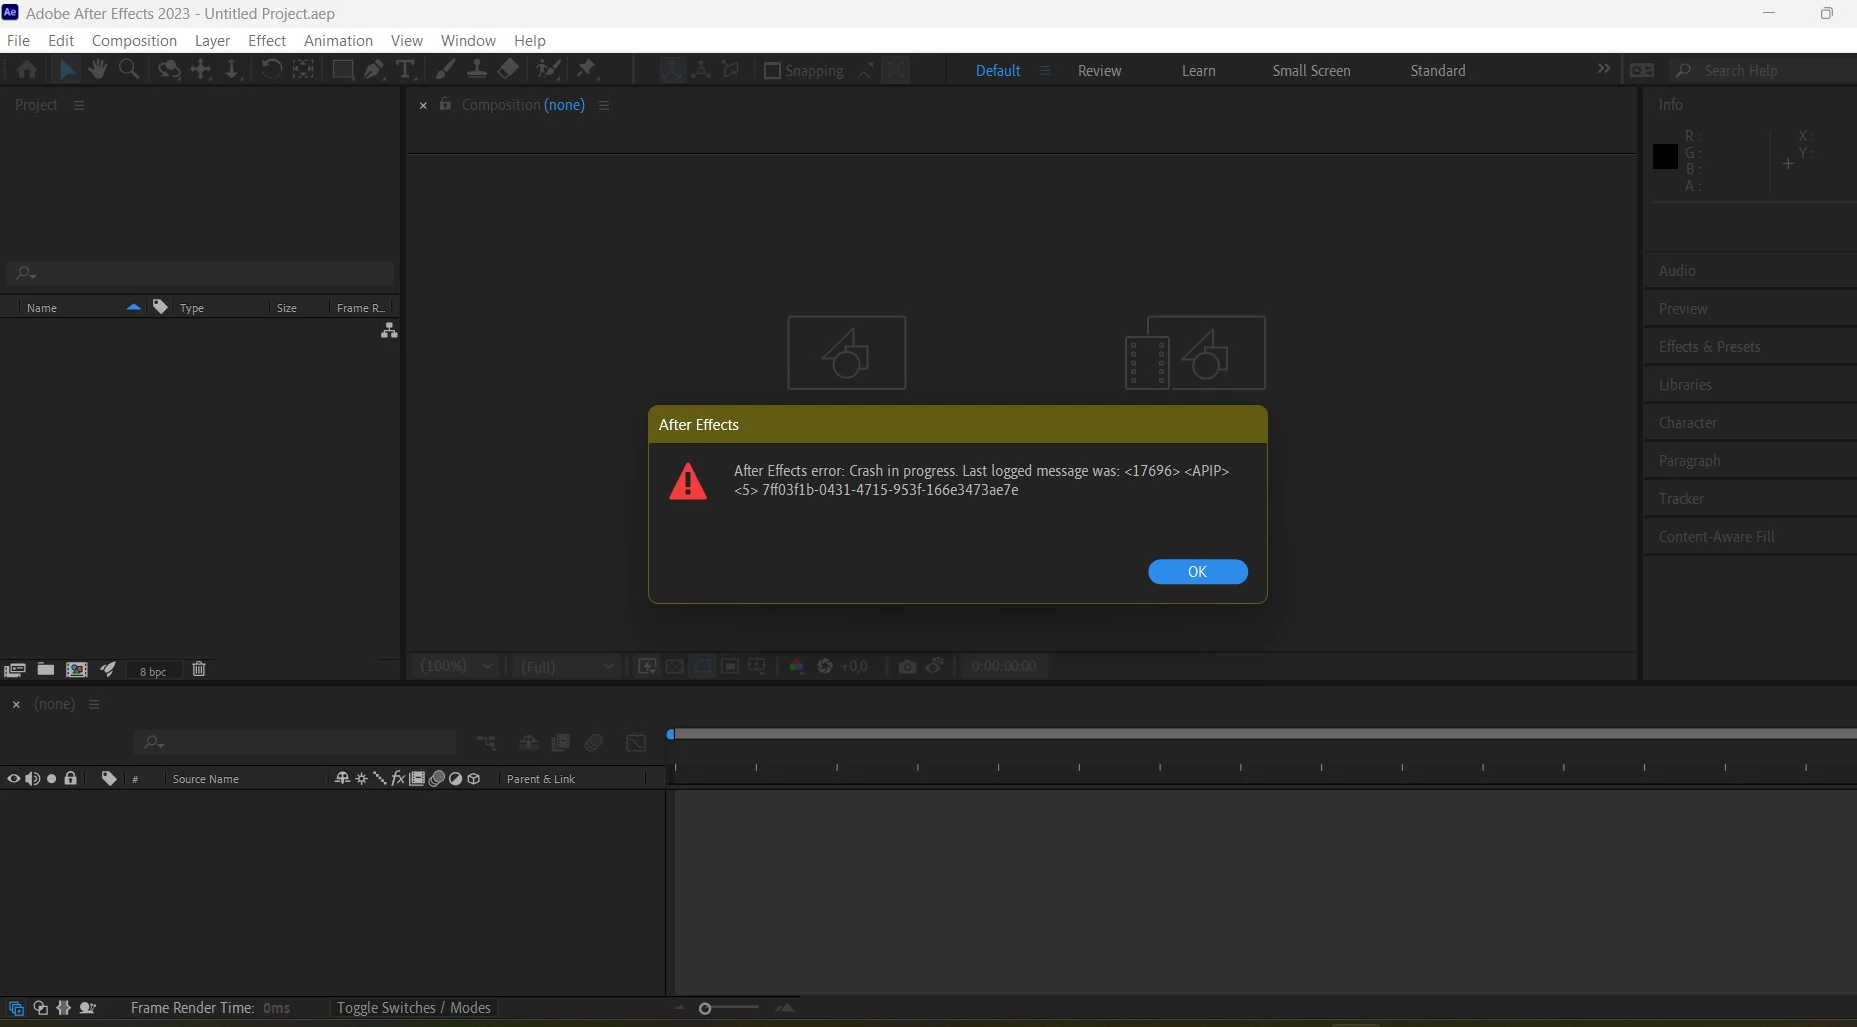Select the Pan Behind anchor point tool

303,69
